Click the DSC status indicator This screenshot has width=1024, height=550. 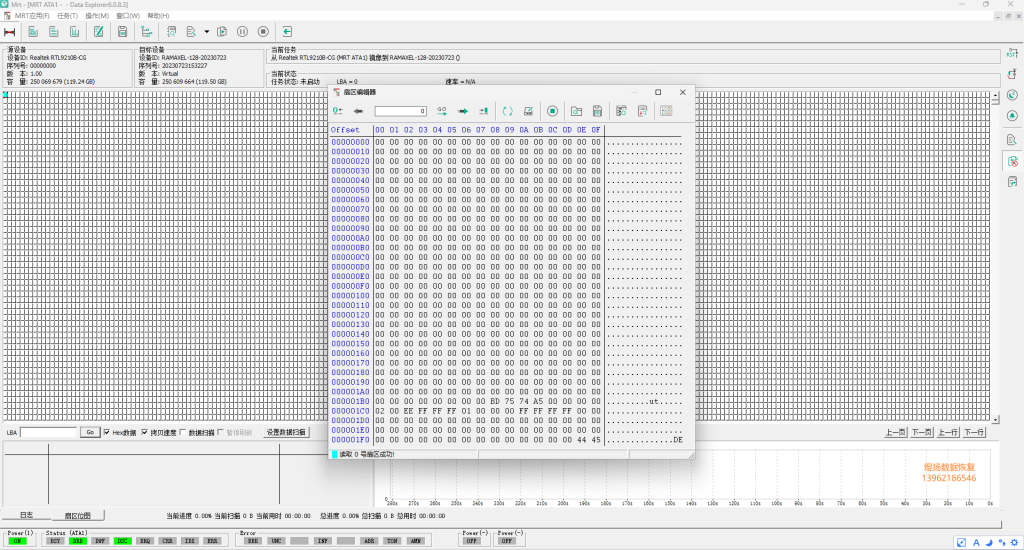tap(122, 541)
